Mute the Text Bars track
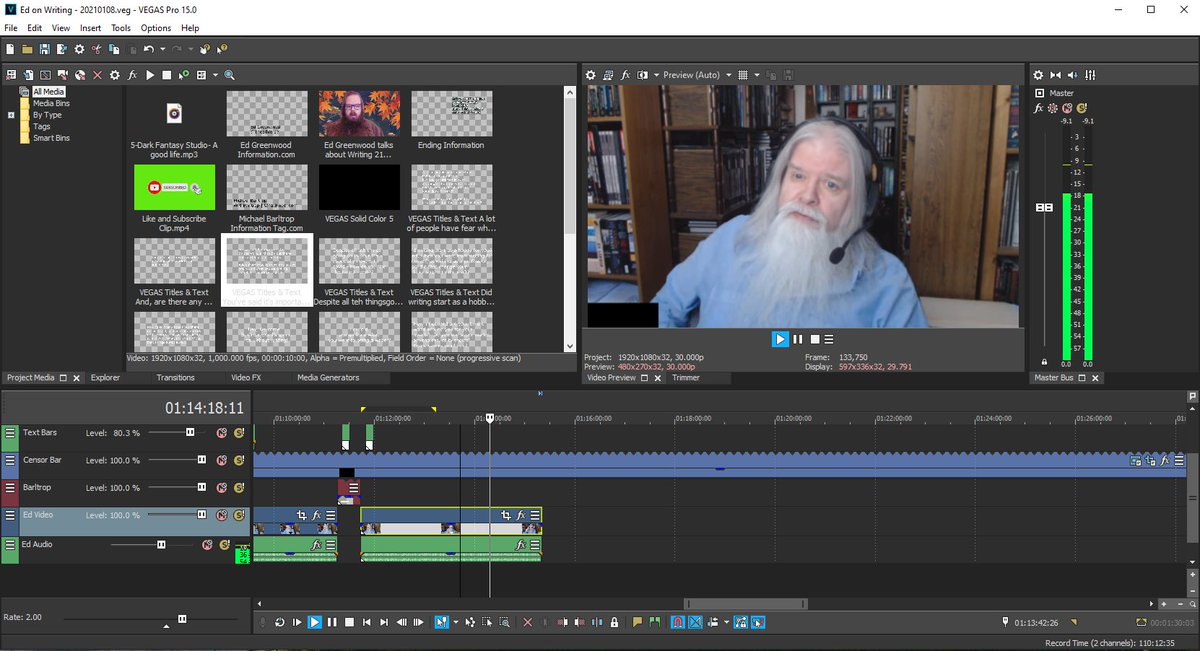Screen dimensions: 1200x651 (223, 433)
